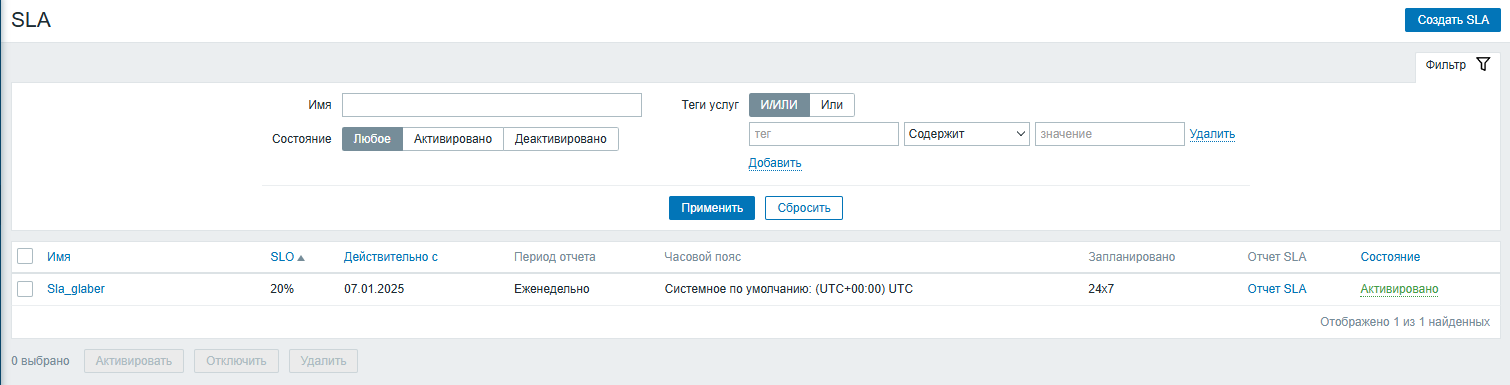1510x385 pixels.
Task: Click the Состояние filter label
Action: click(302, 139)
